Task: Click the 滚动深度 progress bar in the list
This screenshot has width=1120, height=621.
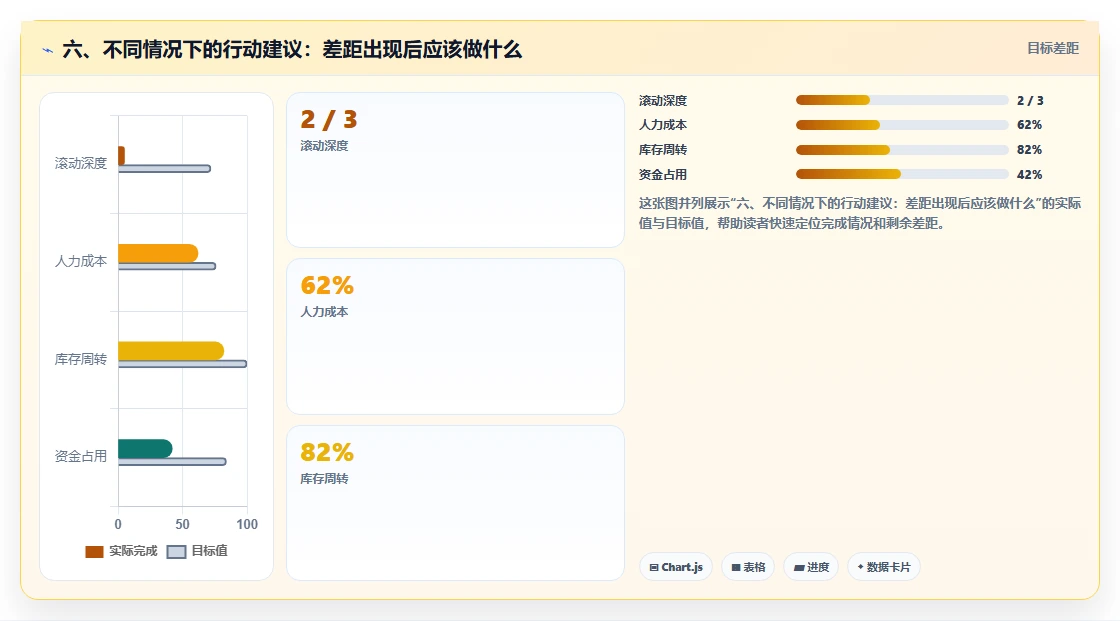Action: (x=902, y=100)
